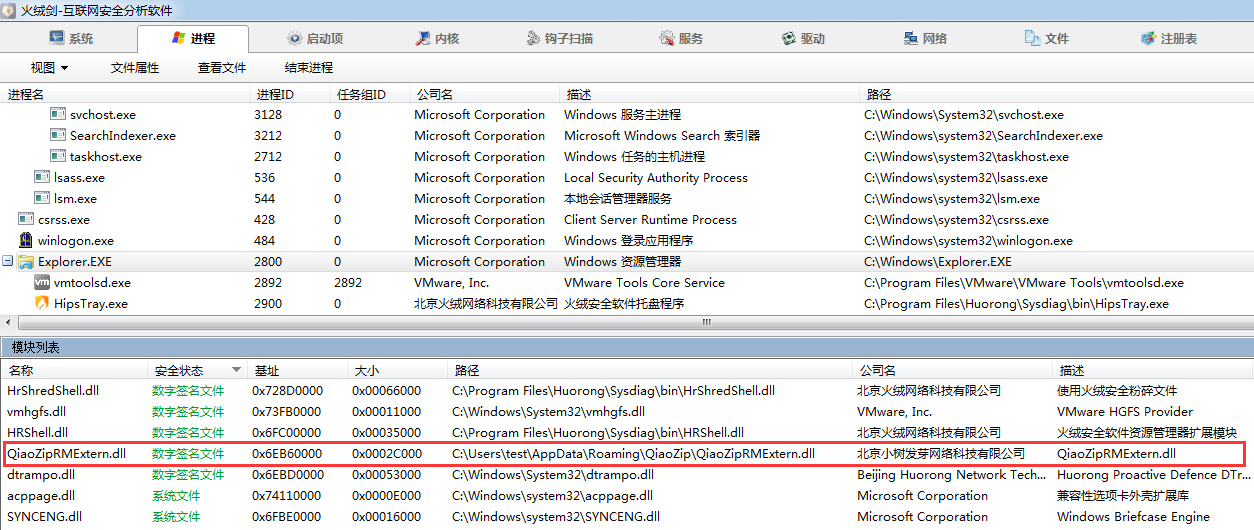1254x530 pixels.
Task: Open the 钩子扫描 tab
Action: pyautogui.click(x=560, y=39)
